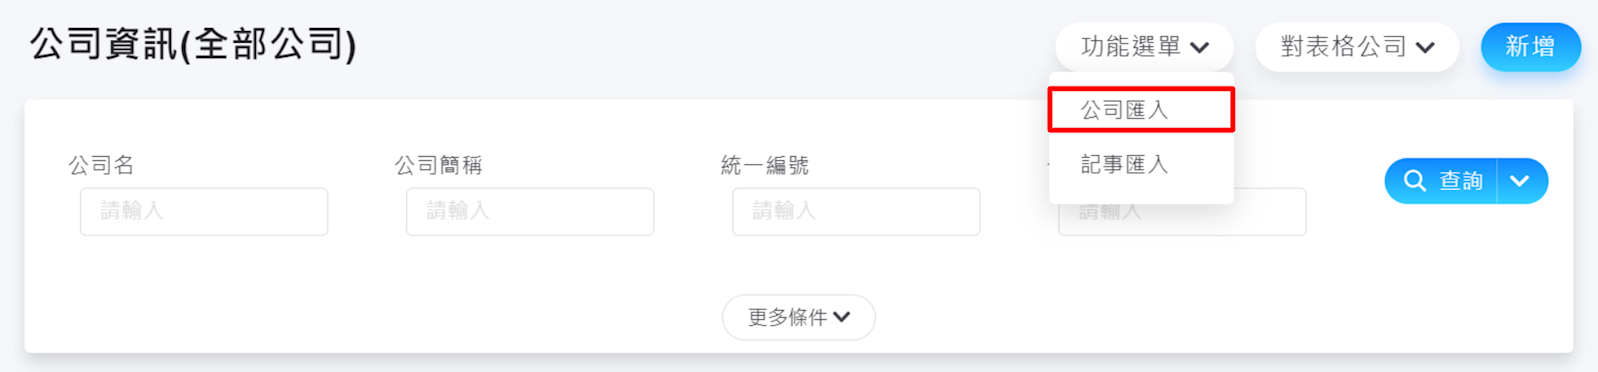This screenshot has height=372, width=1598.
Task: Focus the 統一編號 input field
Action: [856, 211]
